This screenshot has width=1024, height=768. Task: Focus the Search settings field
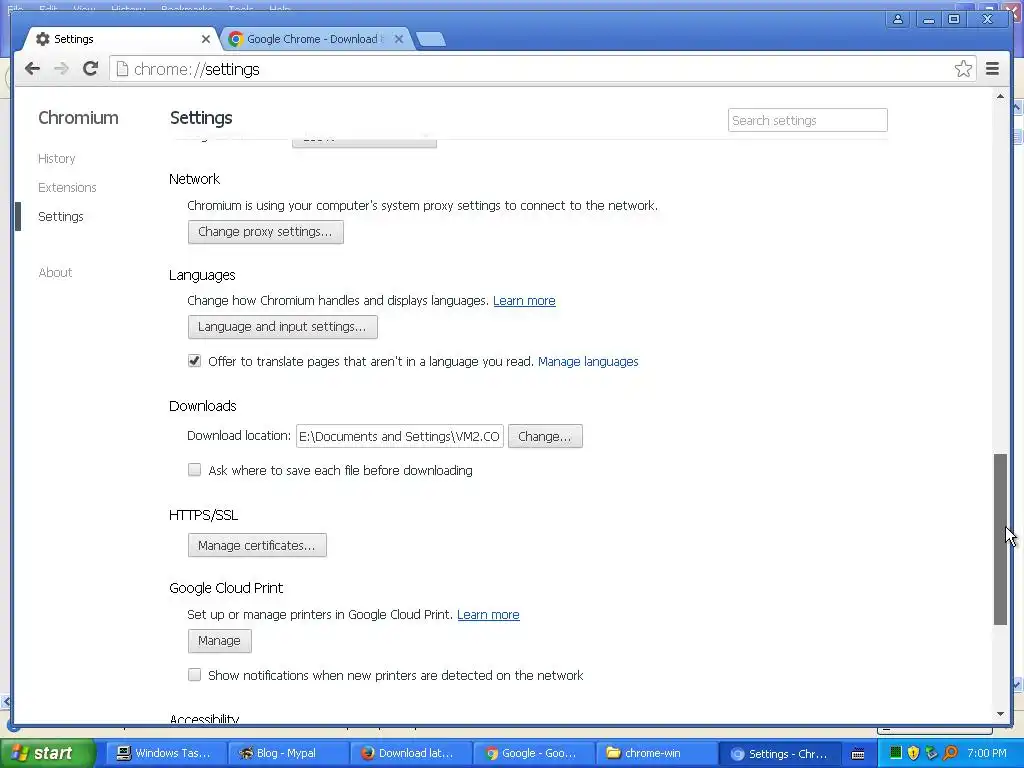pos(808,120)
